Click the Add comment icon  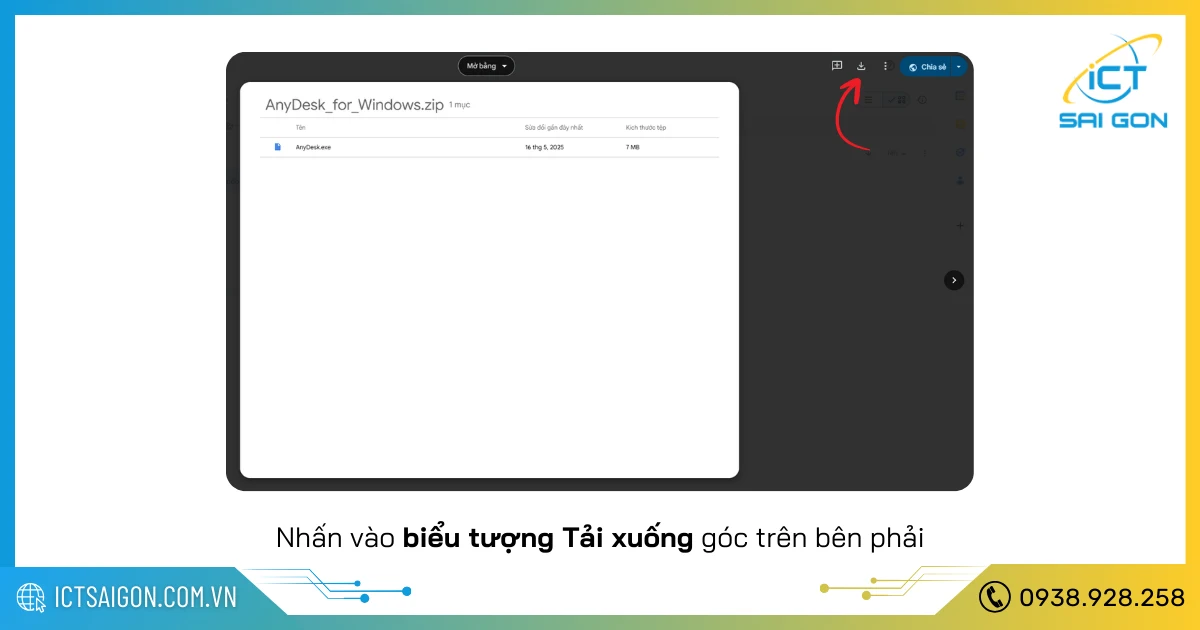[x=837, y=66]
